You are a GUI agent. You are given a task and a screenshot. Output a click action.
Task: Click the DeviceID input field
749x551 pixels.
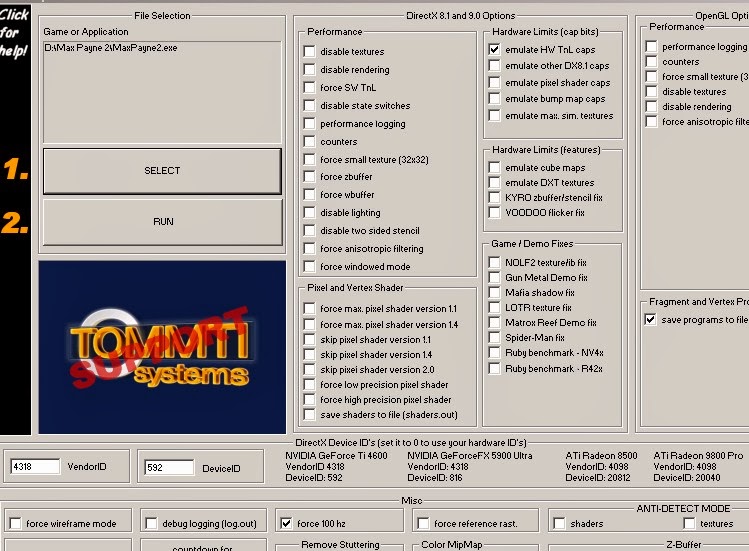click(170, 467)
